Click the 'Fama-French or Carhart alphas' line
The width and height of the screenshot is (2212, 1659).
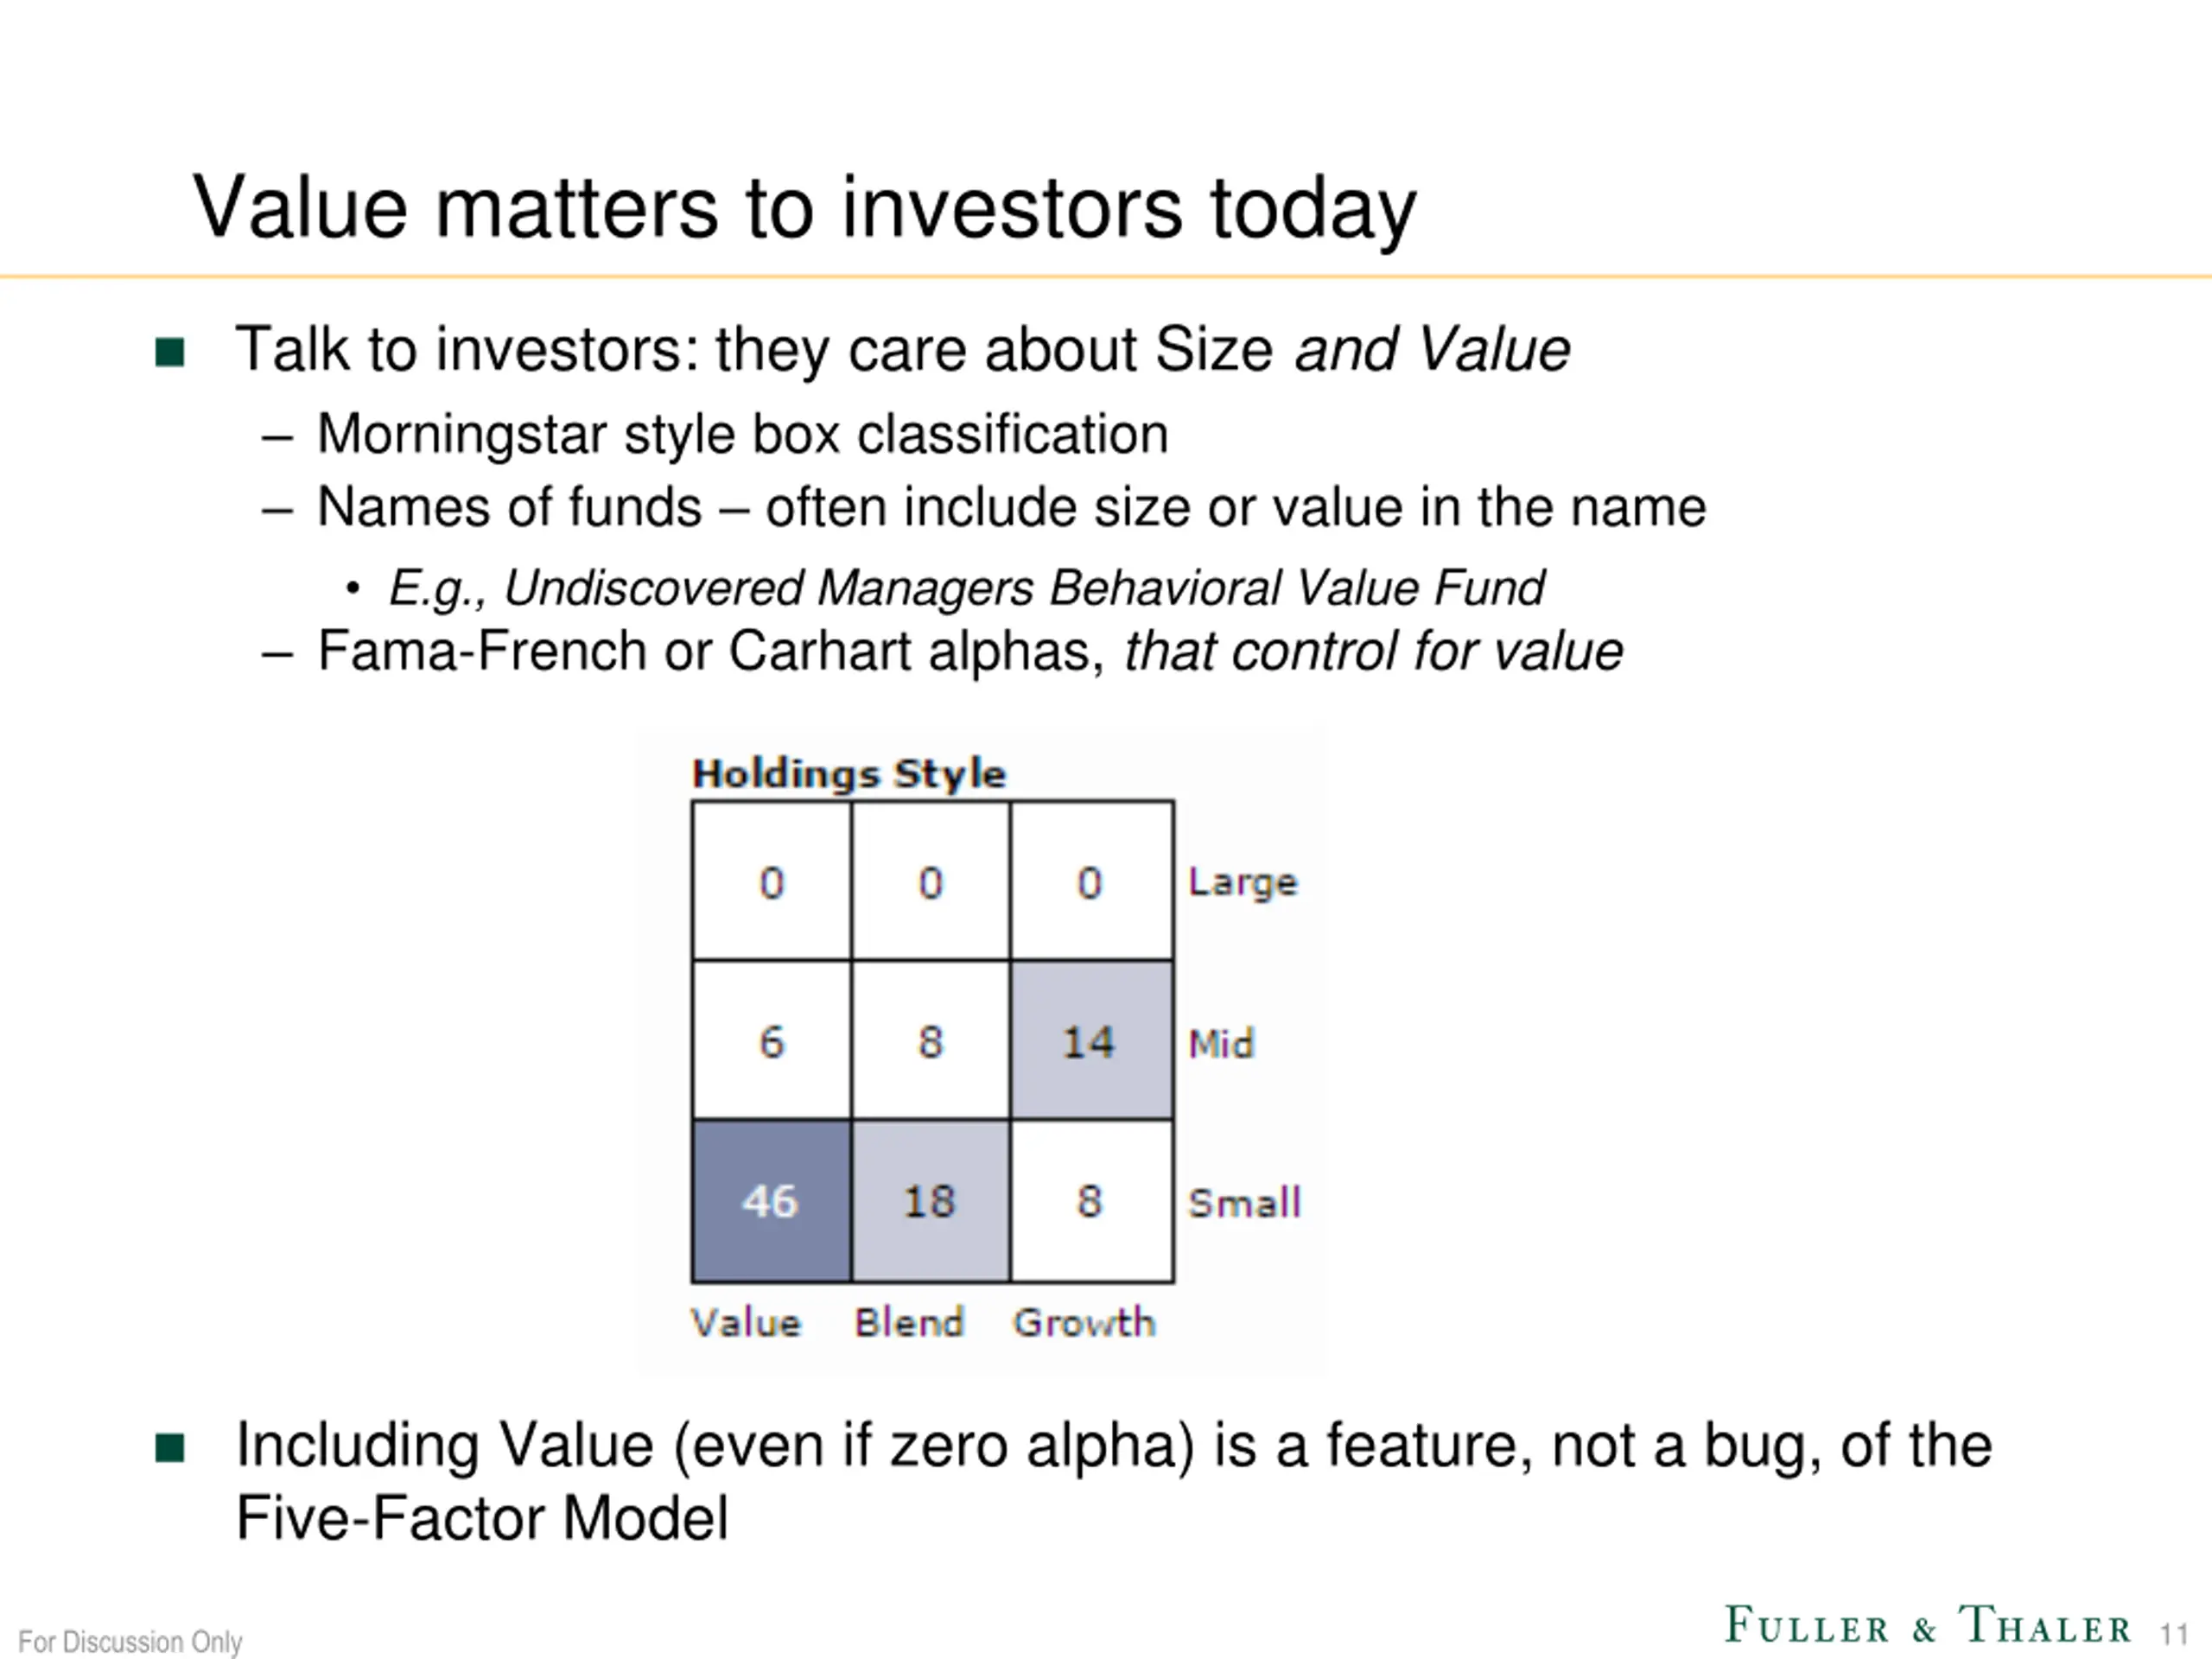point(969,652)
